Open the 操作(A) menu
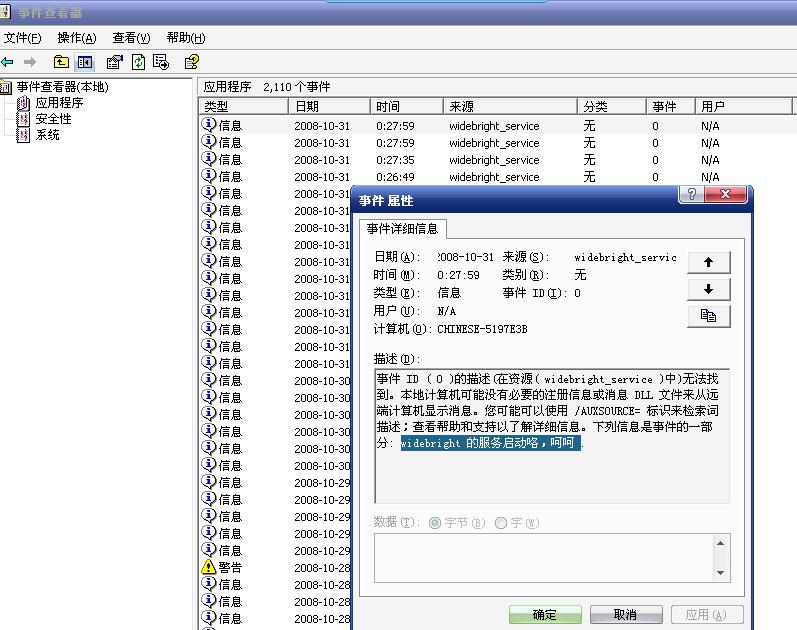This screenshot has width=797, height=630. (77, 38)
